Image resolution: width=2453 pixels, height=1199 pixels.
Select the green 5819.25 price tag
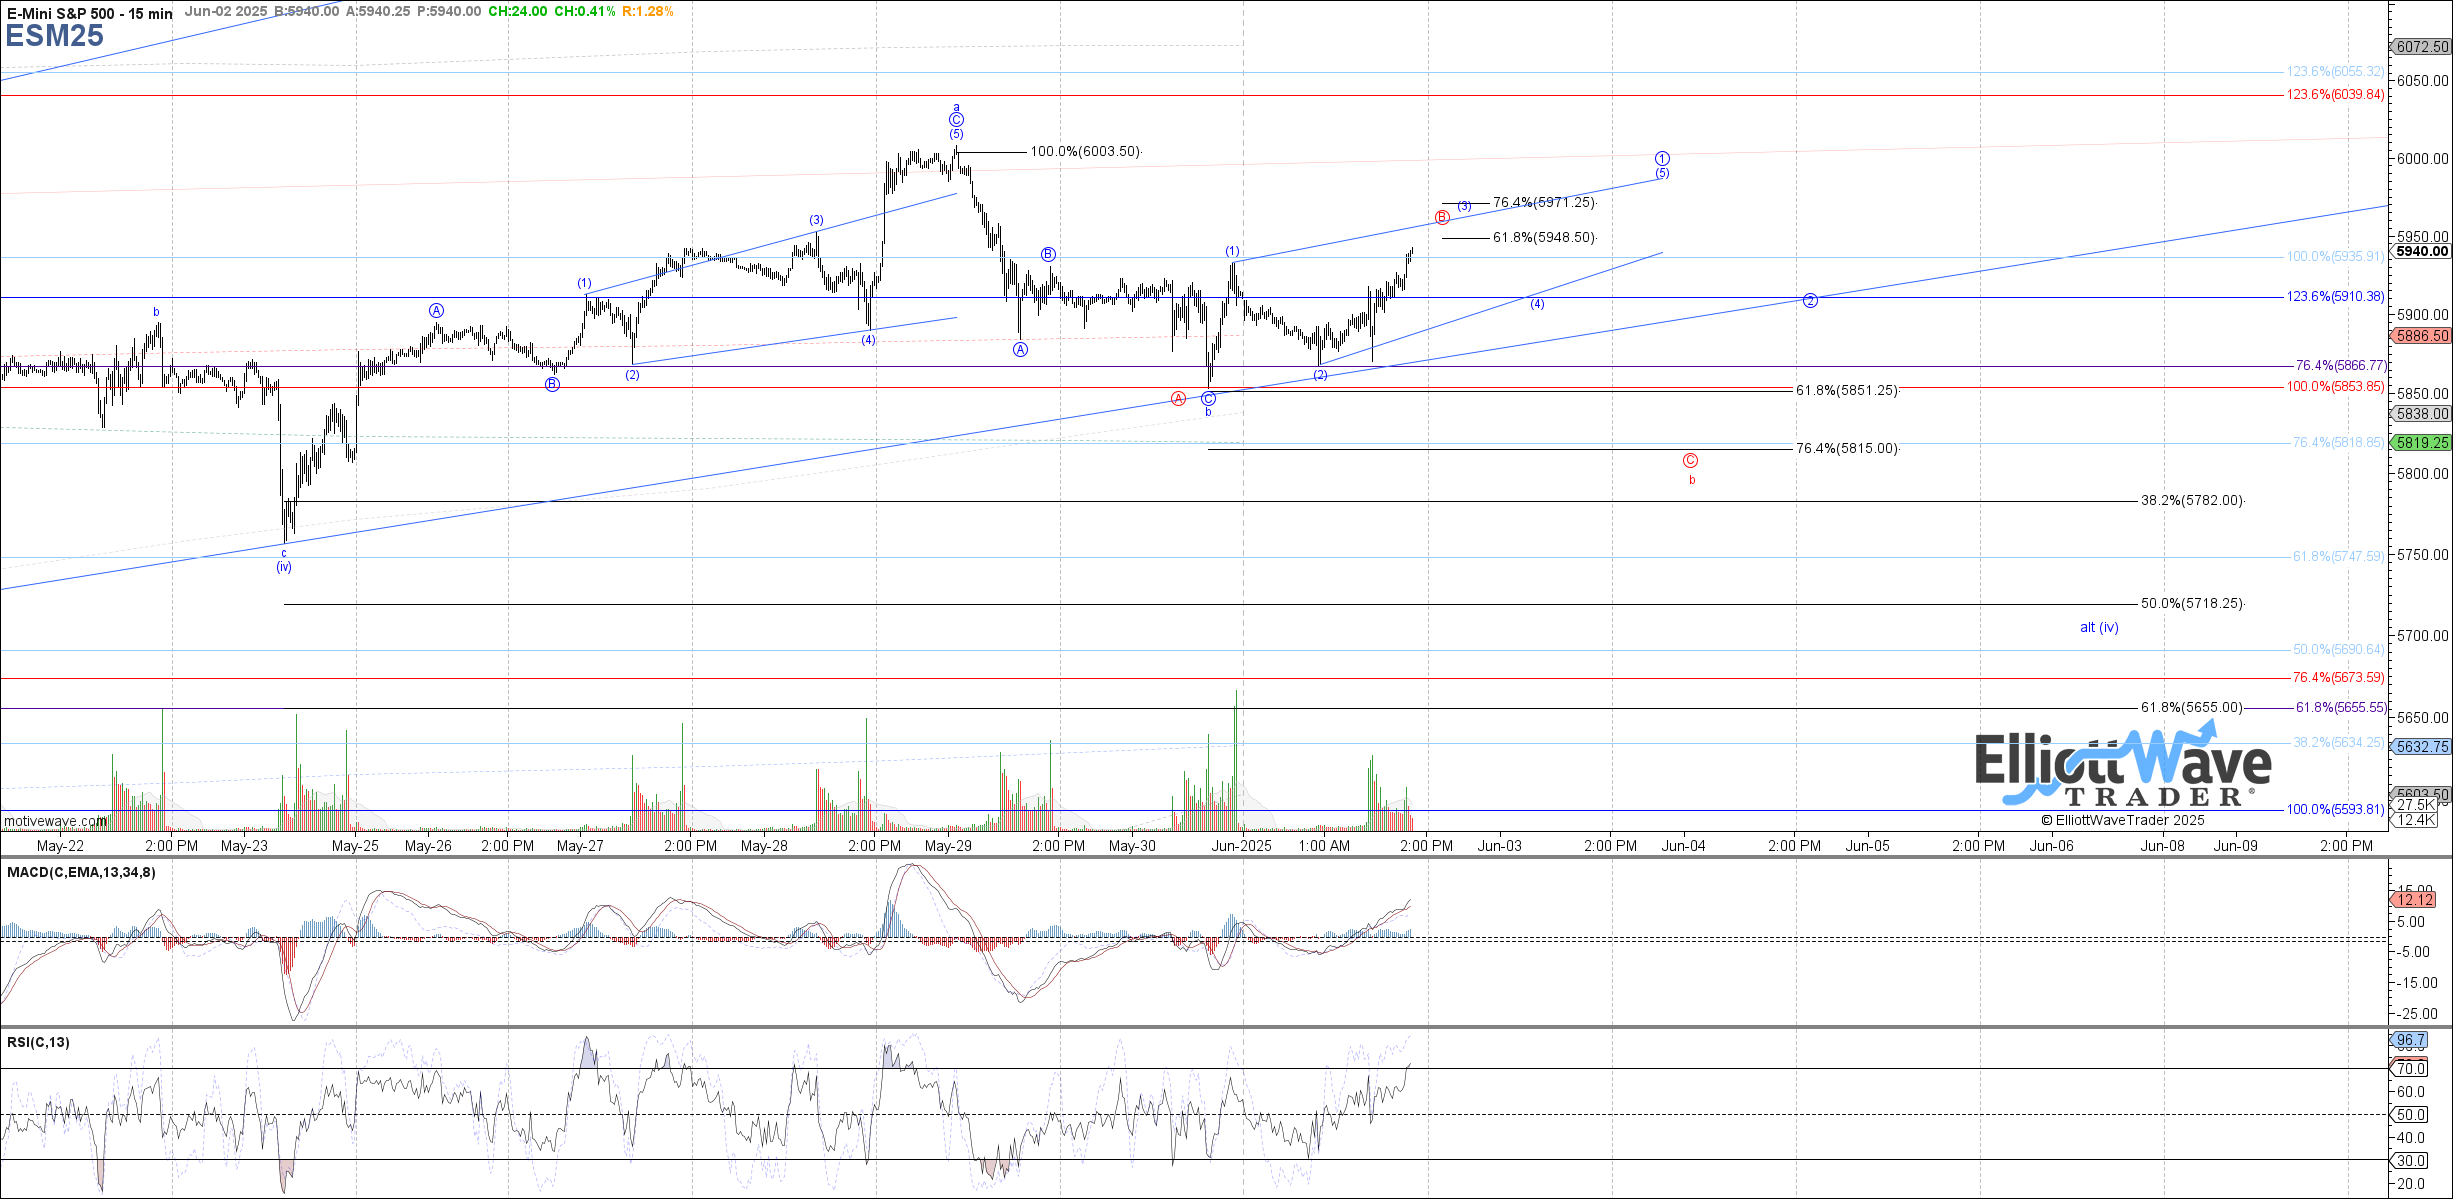click(2422, 443)
